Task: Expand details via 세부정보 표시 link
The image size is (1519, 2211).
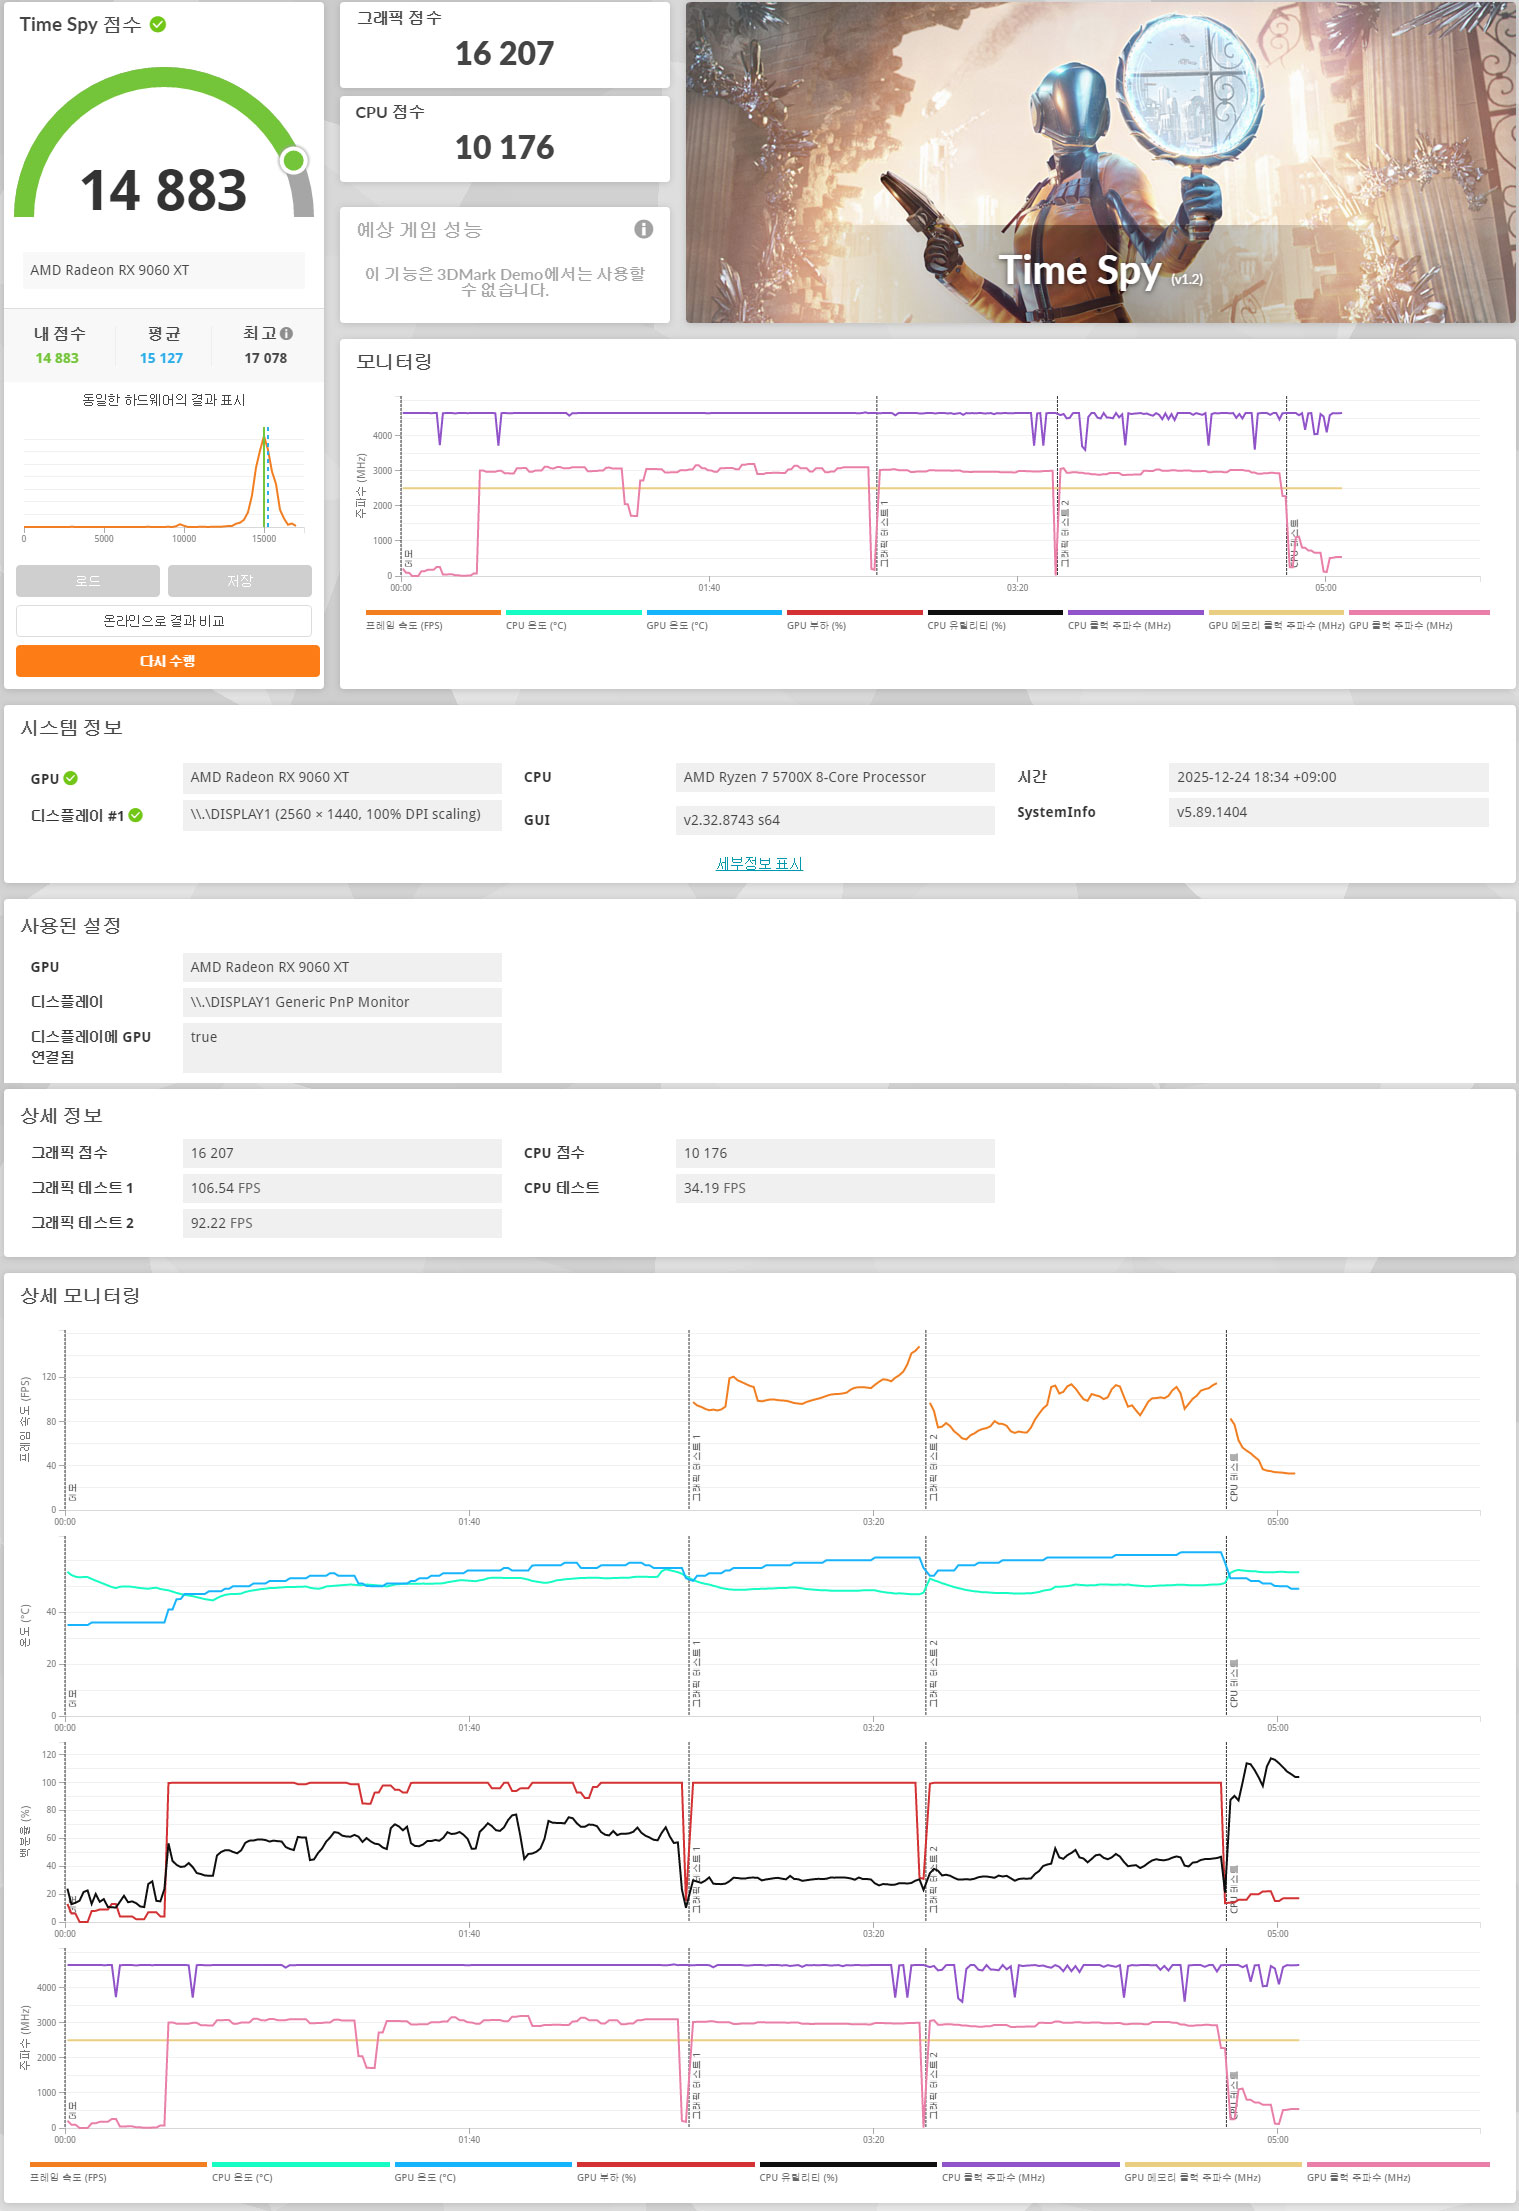Action: tap(759, 863)
